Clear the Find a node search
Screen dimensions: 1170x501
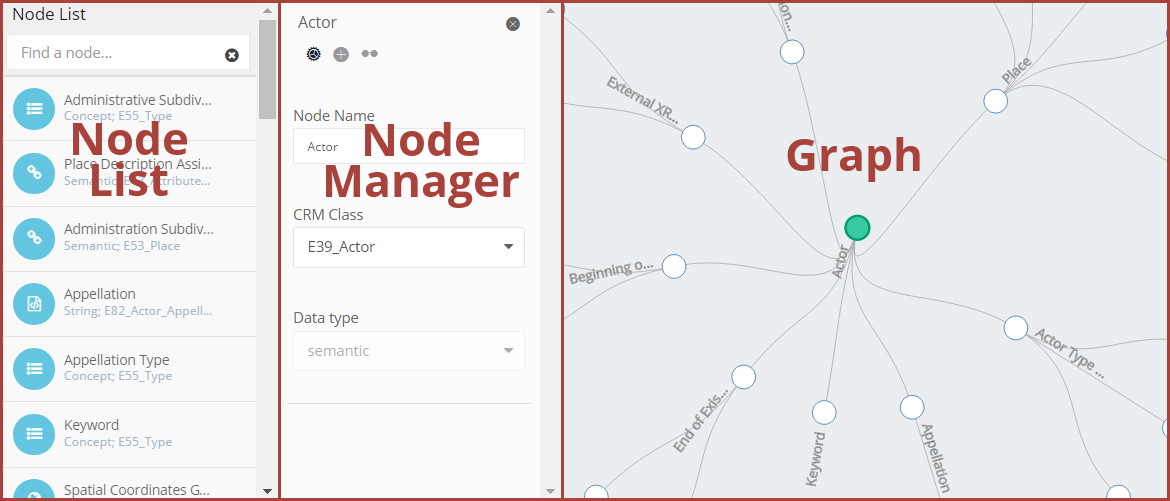[x=232, y=55]
